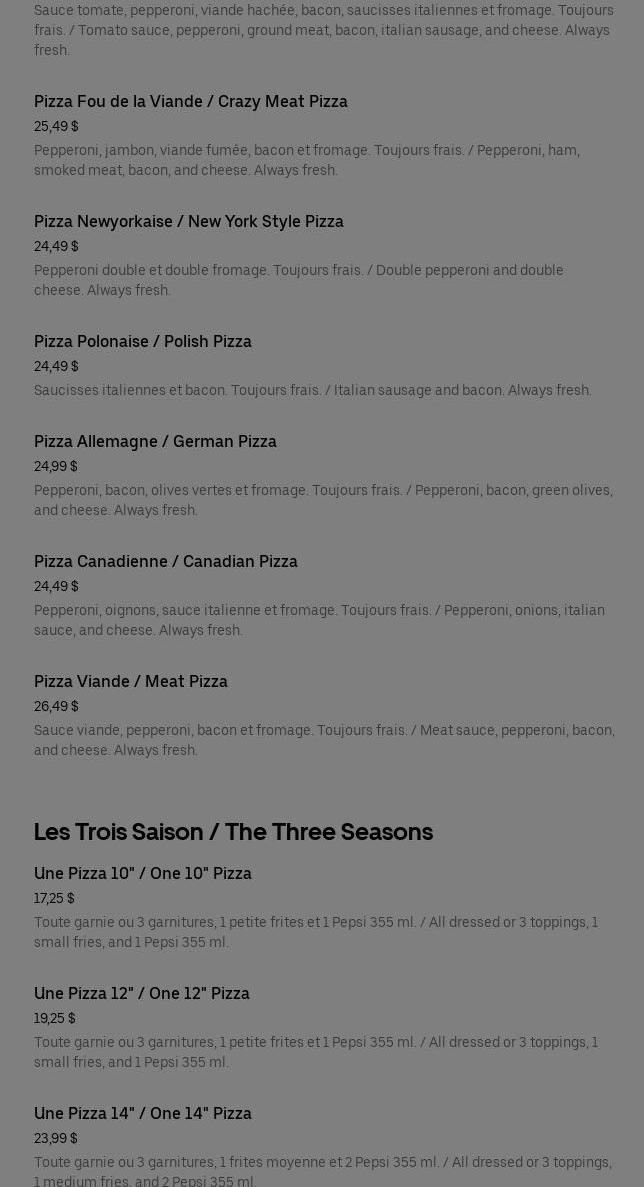Click the 19,25 $ price for 12" pizza
Image resolution: width=644 pixels, height=1187 pixels.
tap(55, 1018)
